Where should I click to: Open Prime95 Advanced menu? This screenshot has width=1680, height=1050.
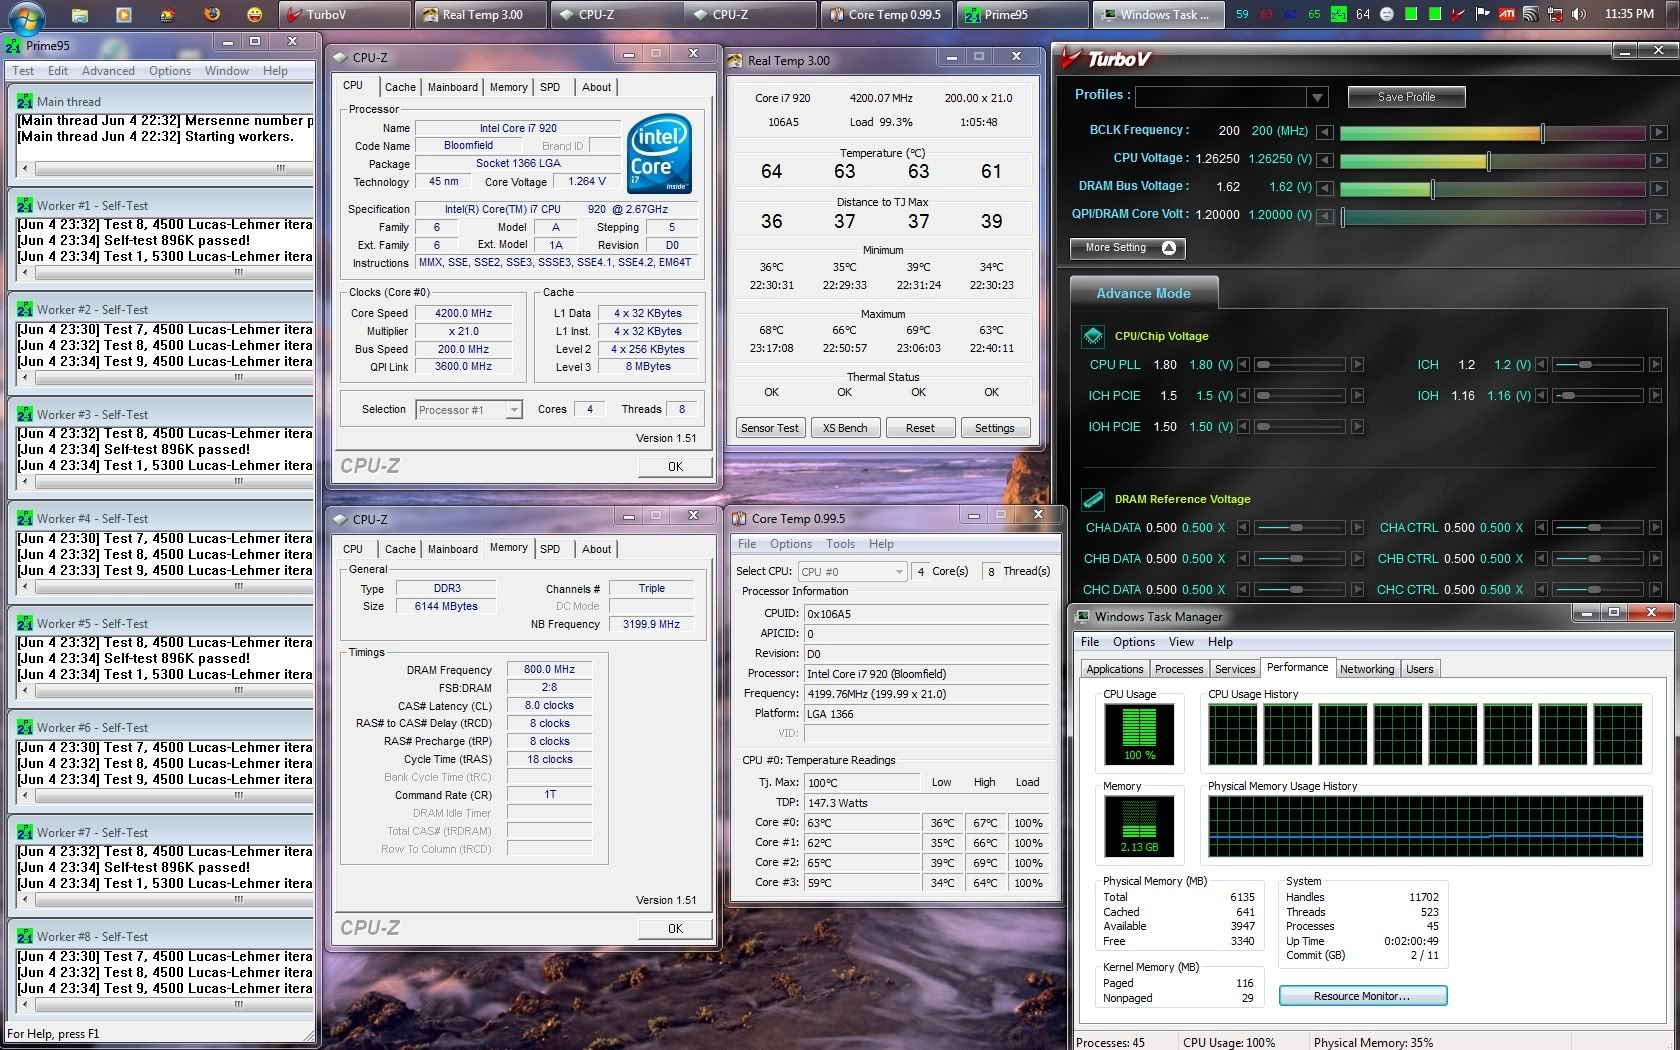click(108, 71)
